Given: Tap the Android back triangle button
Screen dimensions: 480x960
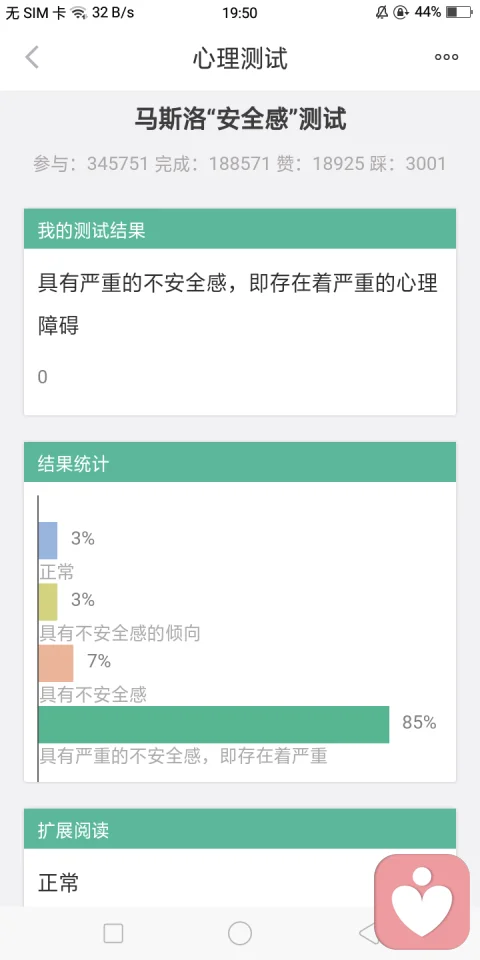Looking at the screenshot, I should [x=367, y=933].
